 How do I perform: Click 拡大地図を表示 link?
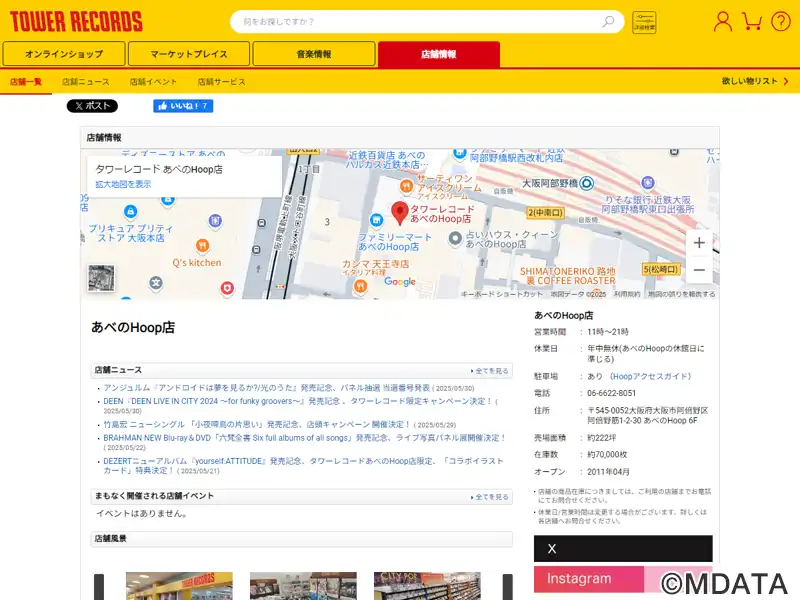coord(123,184)
